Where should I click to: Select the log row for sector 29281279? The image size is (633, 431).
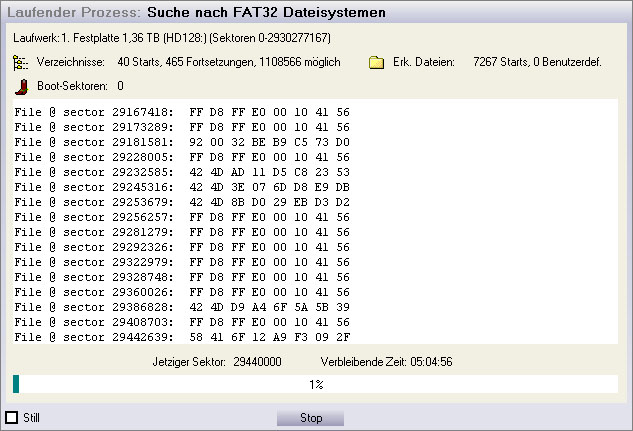point(182,232)
